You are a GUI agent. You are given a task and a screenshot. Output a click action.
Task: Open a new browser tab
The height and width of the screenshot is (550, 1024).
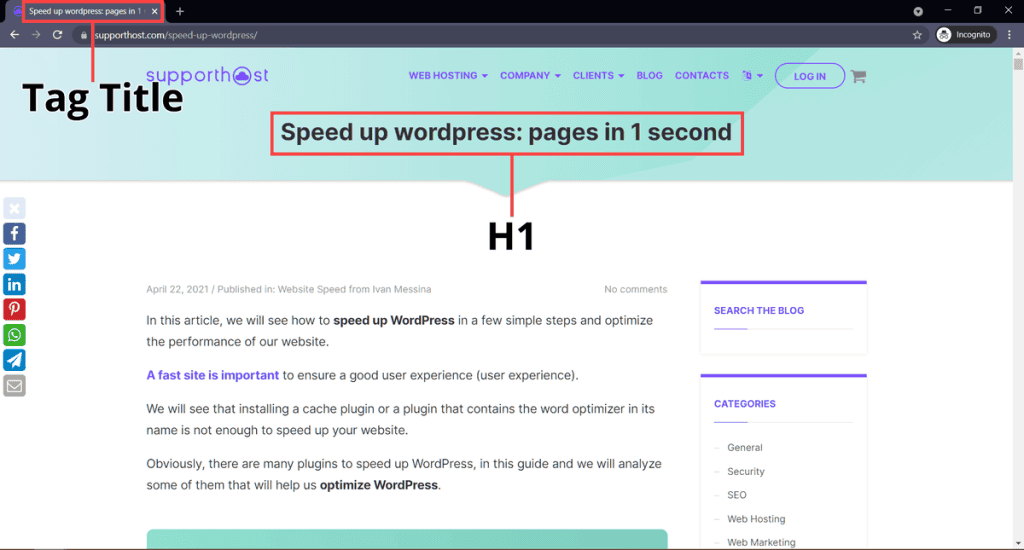[x=180, y=11]
